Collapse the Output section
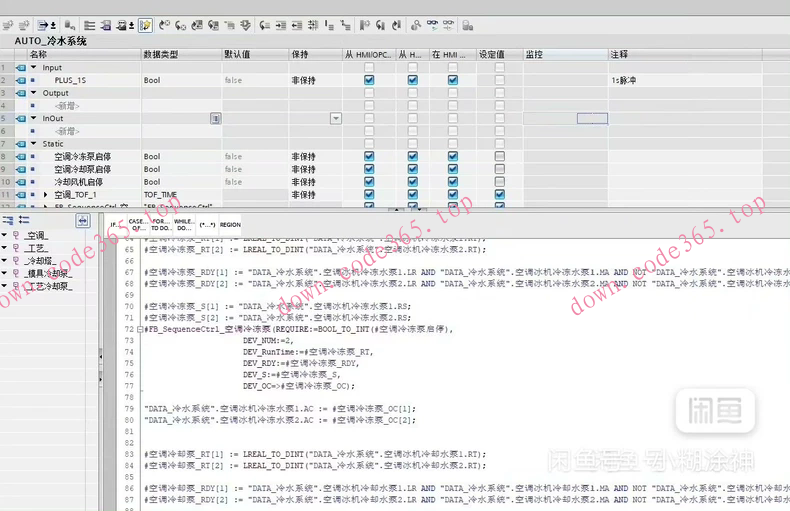Image resolution: width=790 pixels, height=511 pixels. click(34, 93)
